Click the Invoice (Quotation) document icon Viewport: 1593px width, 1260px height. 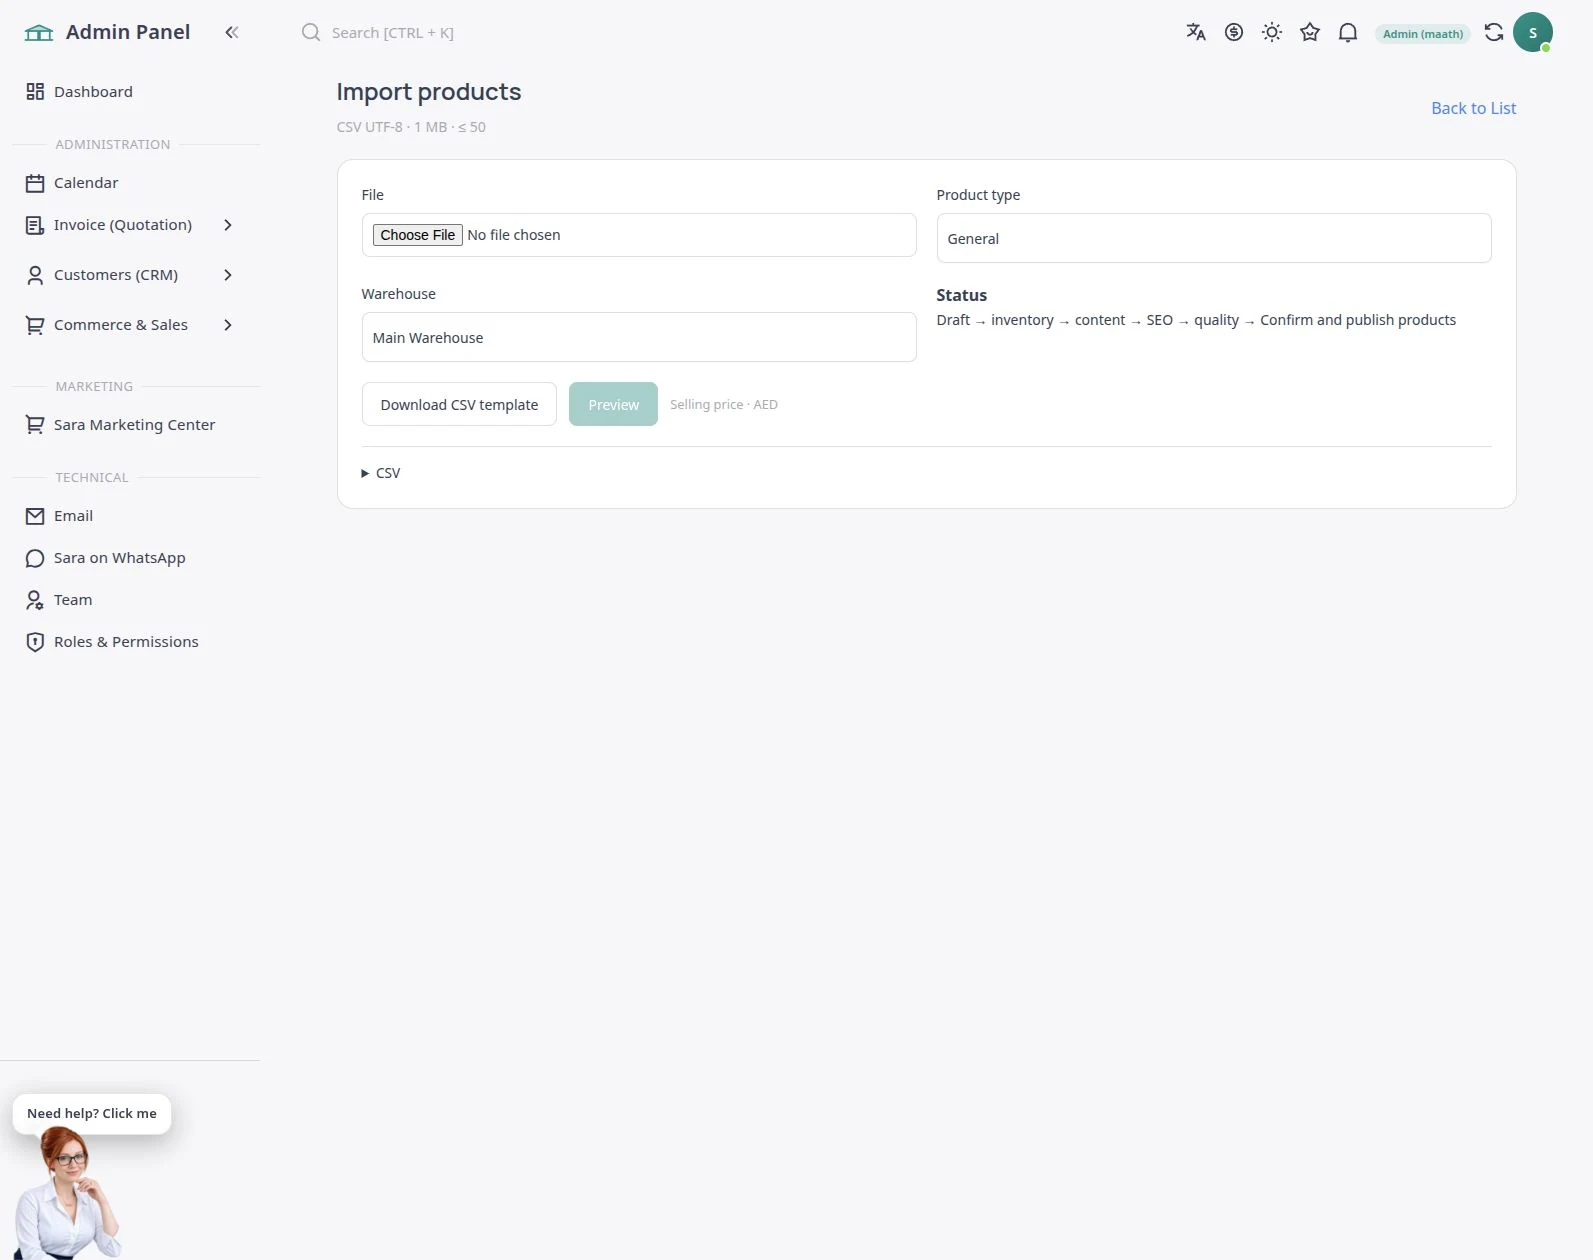pos(35,225)
